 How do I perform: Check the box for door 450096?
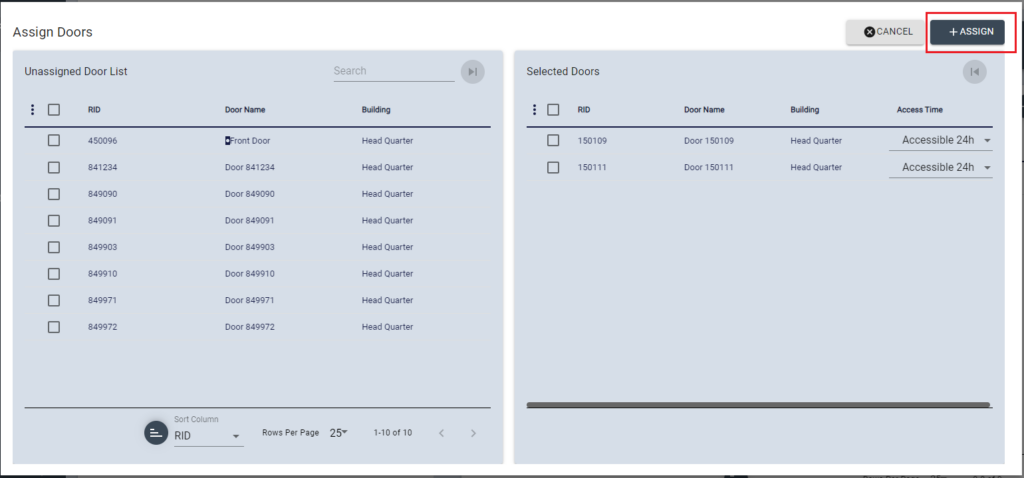pyautogui.click(x=54, y=141)
